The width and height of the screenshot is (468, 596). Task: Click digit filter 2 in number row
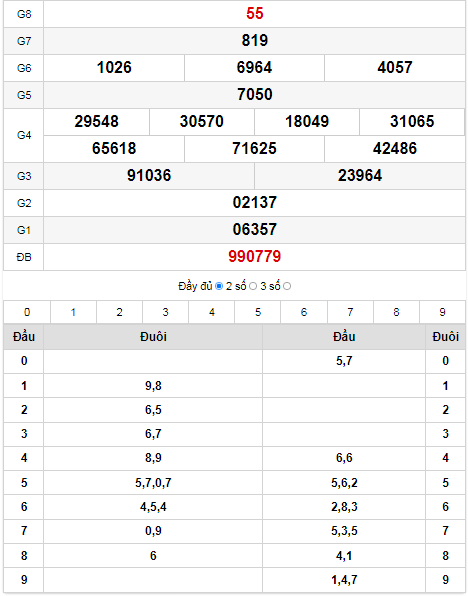point(119,312)
